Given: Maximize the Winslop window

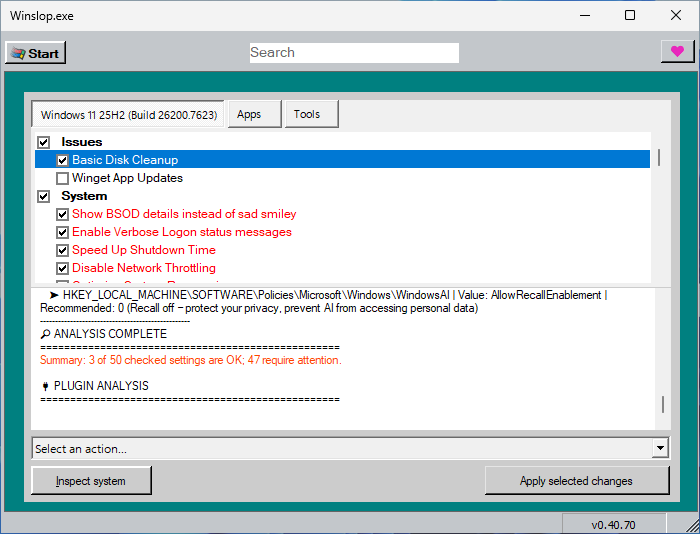Looking at the screenshot, I should tap(630, 16).
